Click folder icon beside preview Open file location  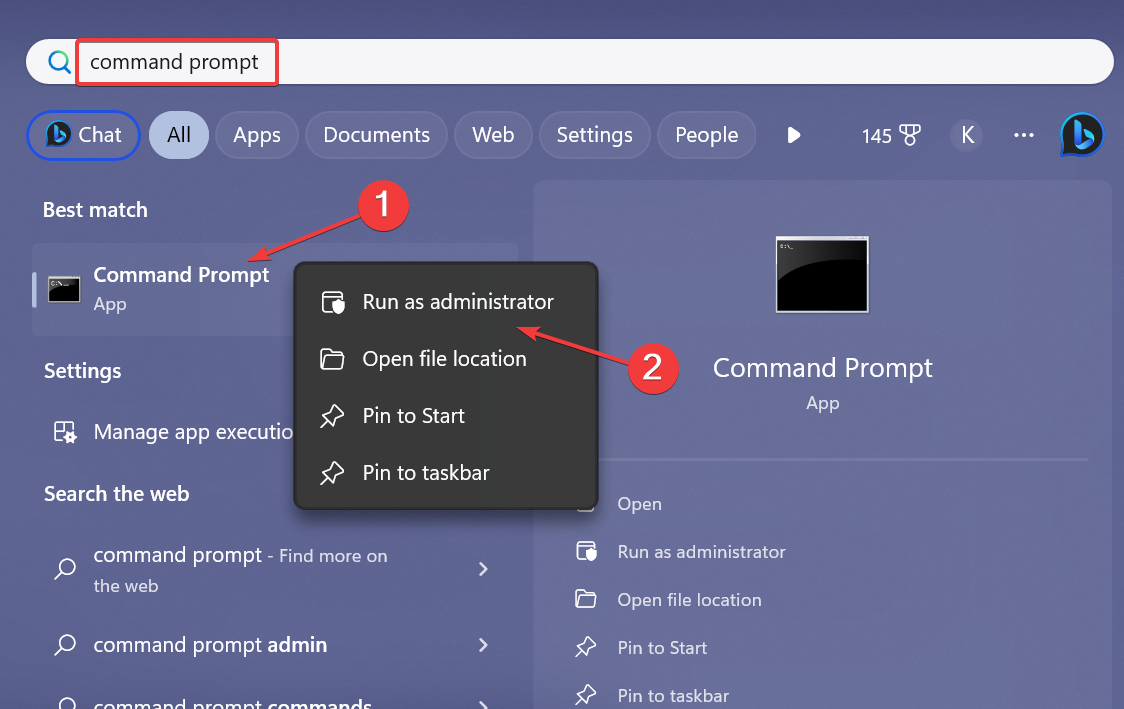(586, 599)
